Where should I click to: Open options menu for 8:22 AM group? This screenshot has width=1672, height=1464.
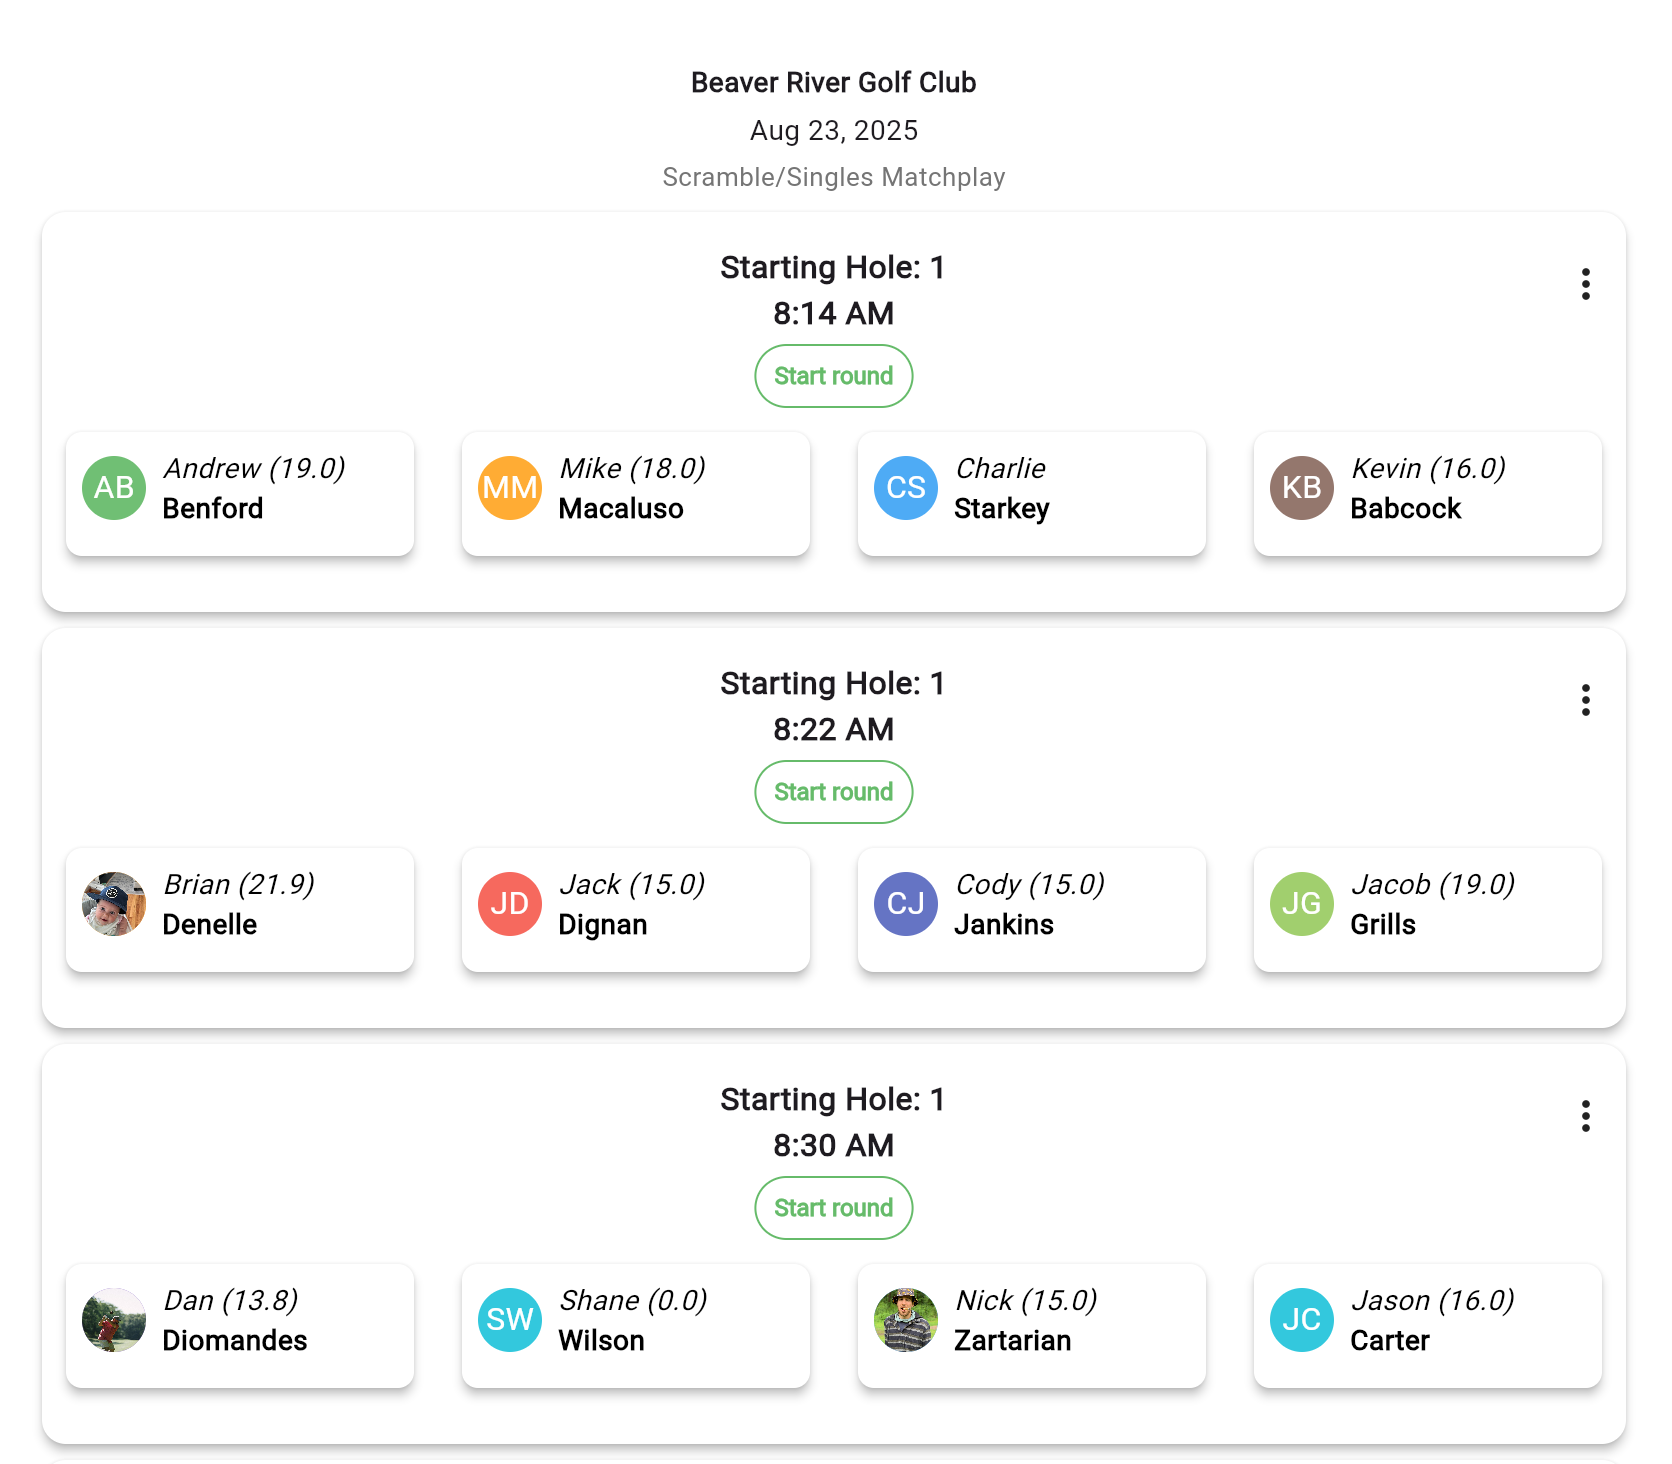click(1585, 700)
